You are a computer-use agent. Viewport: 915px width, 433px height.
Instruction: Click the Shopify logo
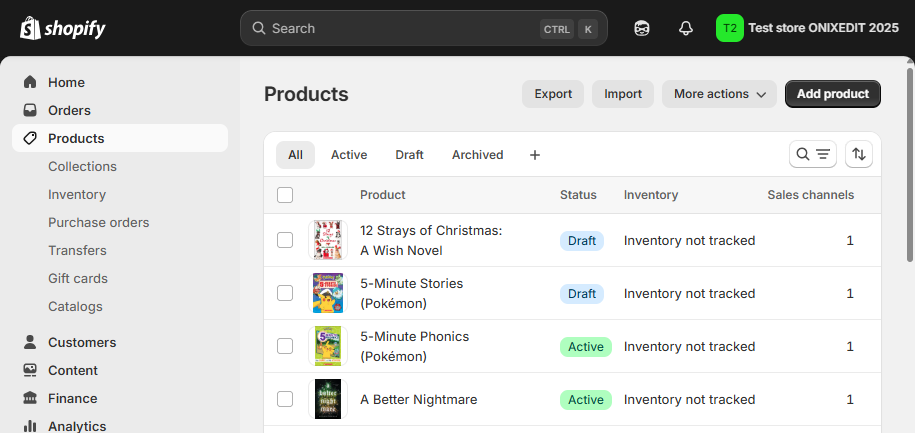tap(62, 28)
